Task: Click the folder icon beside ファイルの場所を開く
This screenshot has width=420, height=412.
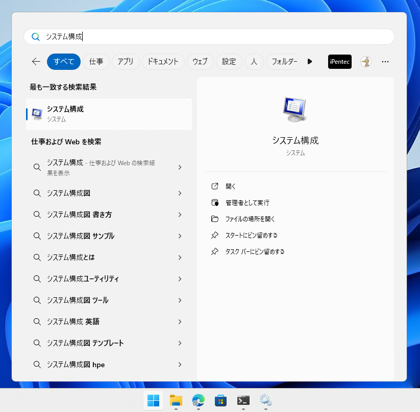Action: 215,219
